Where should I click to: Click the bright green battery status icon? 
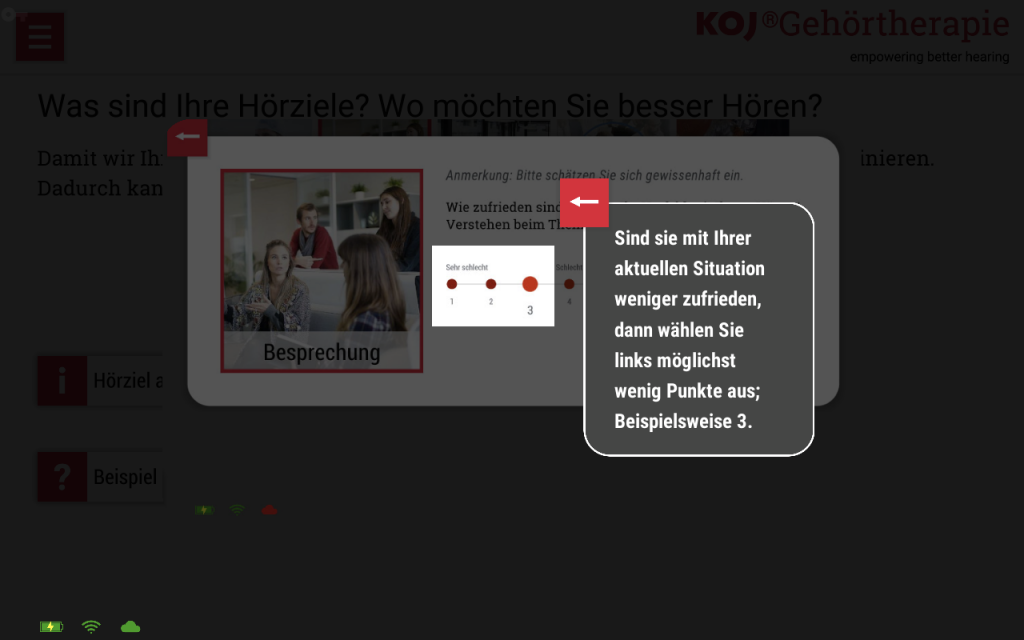[x=51, y=627]
